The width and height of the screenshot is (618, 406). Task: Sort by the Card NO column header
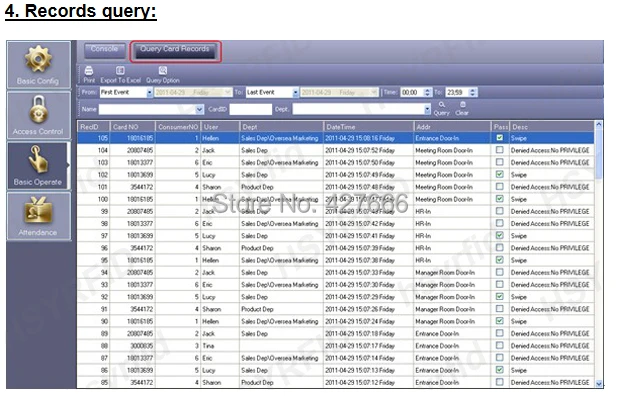coord(132,127)
